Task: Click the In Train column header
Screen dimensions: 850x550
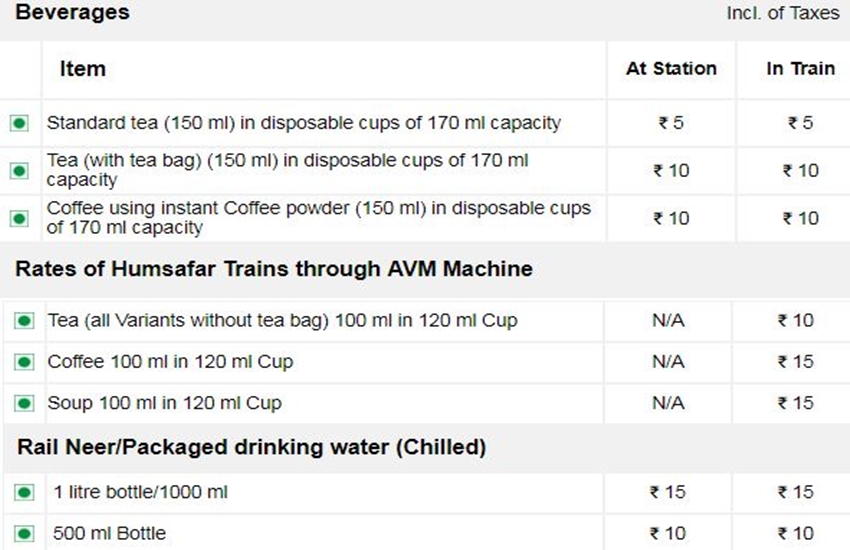Action: coord(800,69)
